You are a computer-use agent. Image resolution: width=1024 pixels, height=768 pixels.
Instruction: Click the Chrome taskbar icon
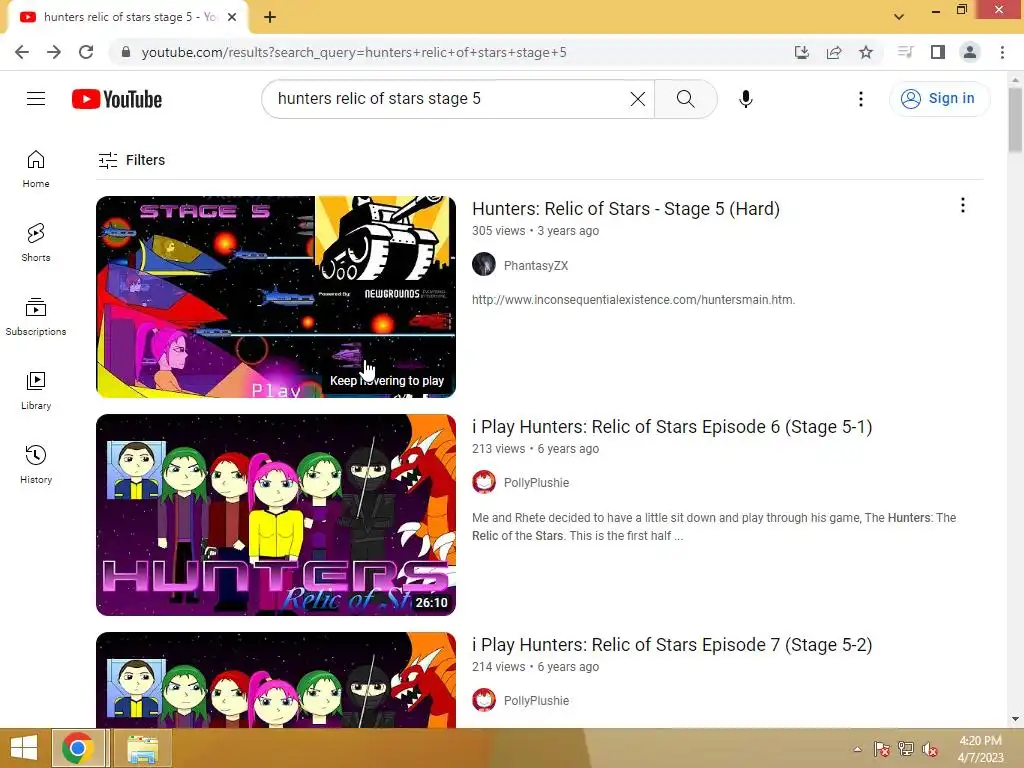pos(78,748)
